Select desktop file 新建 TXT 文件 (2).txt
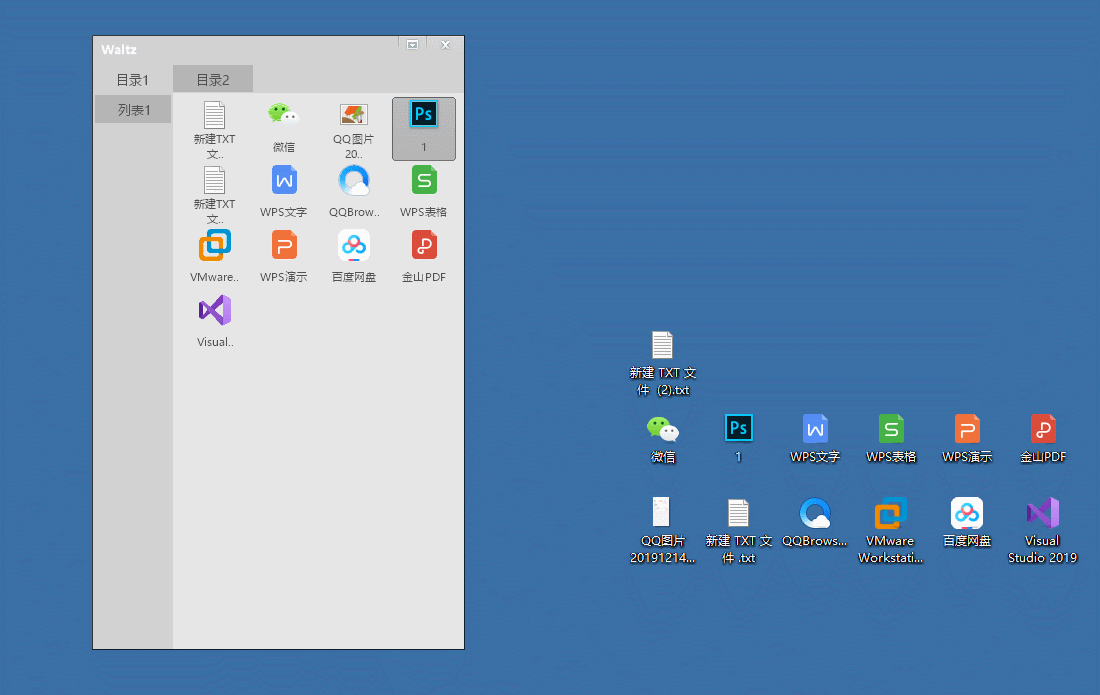 (x=662, y=363)
